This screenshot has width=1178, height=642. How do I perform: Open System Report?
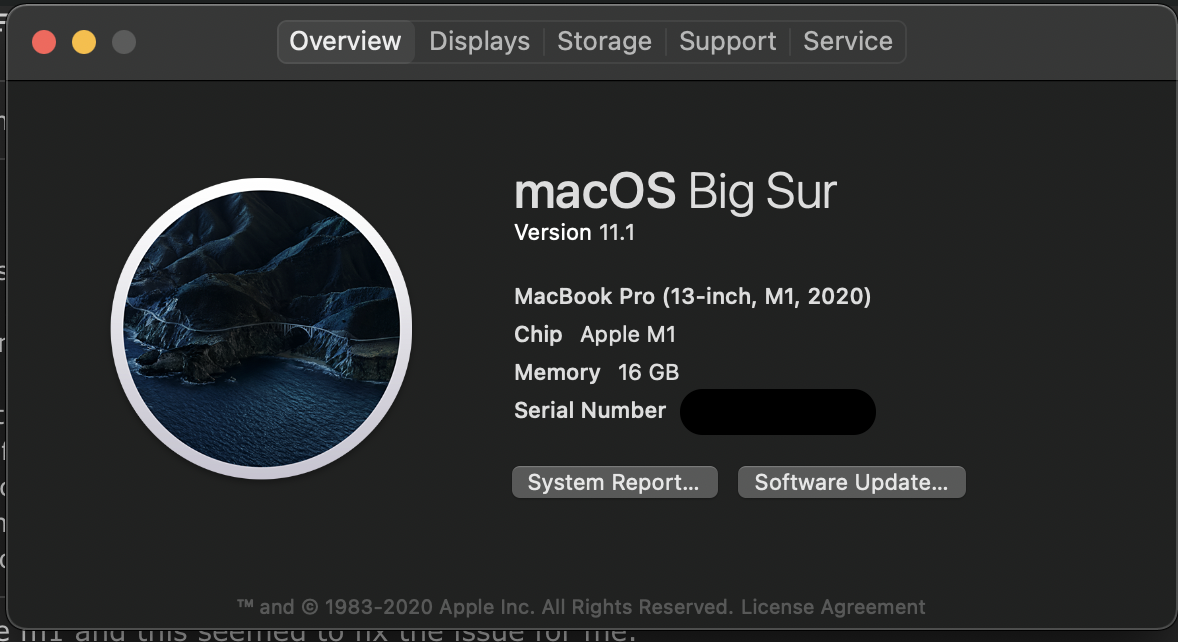615,482
